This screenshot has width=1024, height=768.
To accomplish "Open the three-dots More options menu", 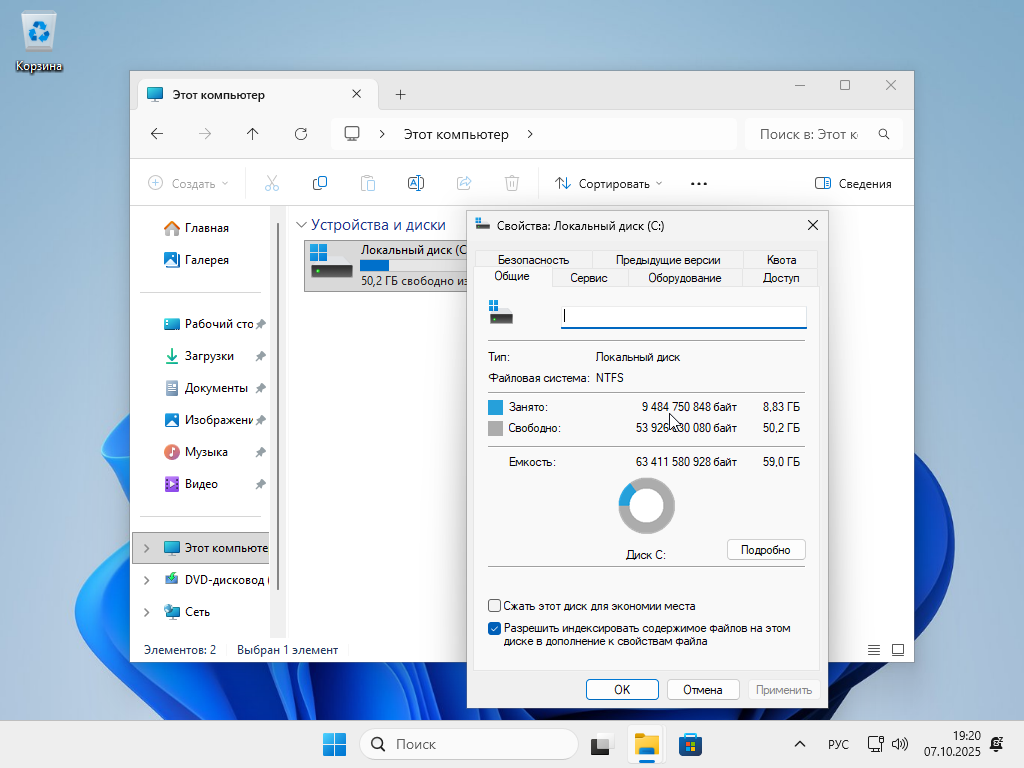I will pyautogui.click(x=699, y=183).
